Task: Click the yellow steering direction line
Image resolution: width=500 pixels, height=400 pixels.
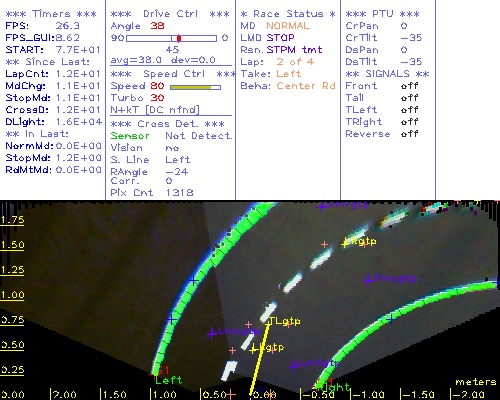Action: [260, 359]
